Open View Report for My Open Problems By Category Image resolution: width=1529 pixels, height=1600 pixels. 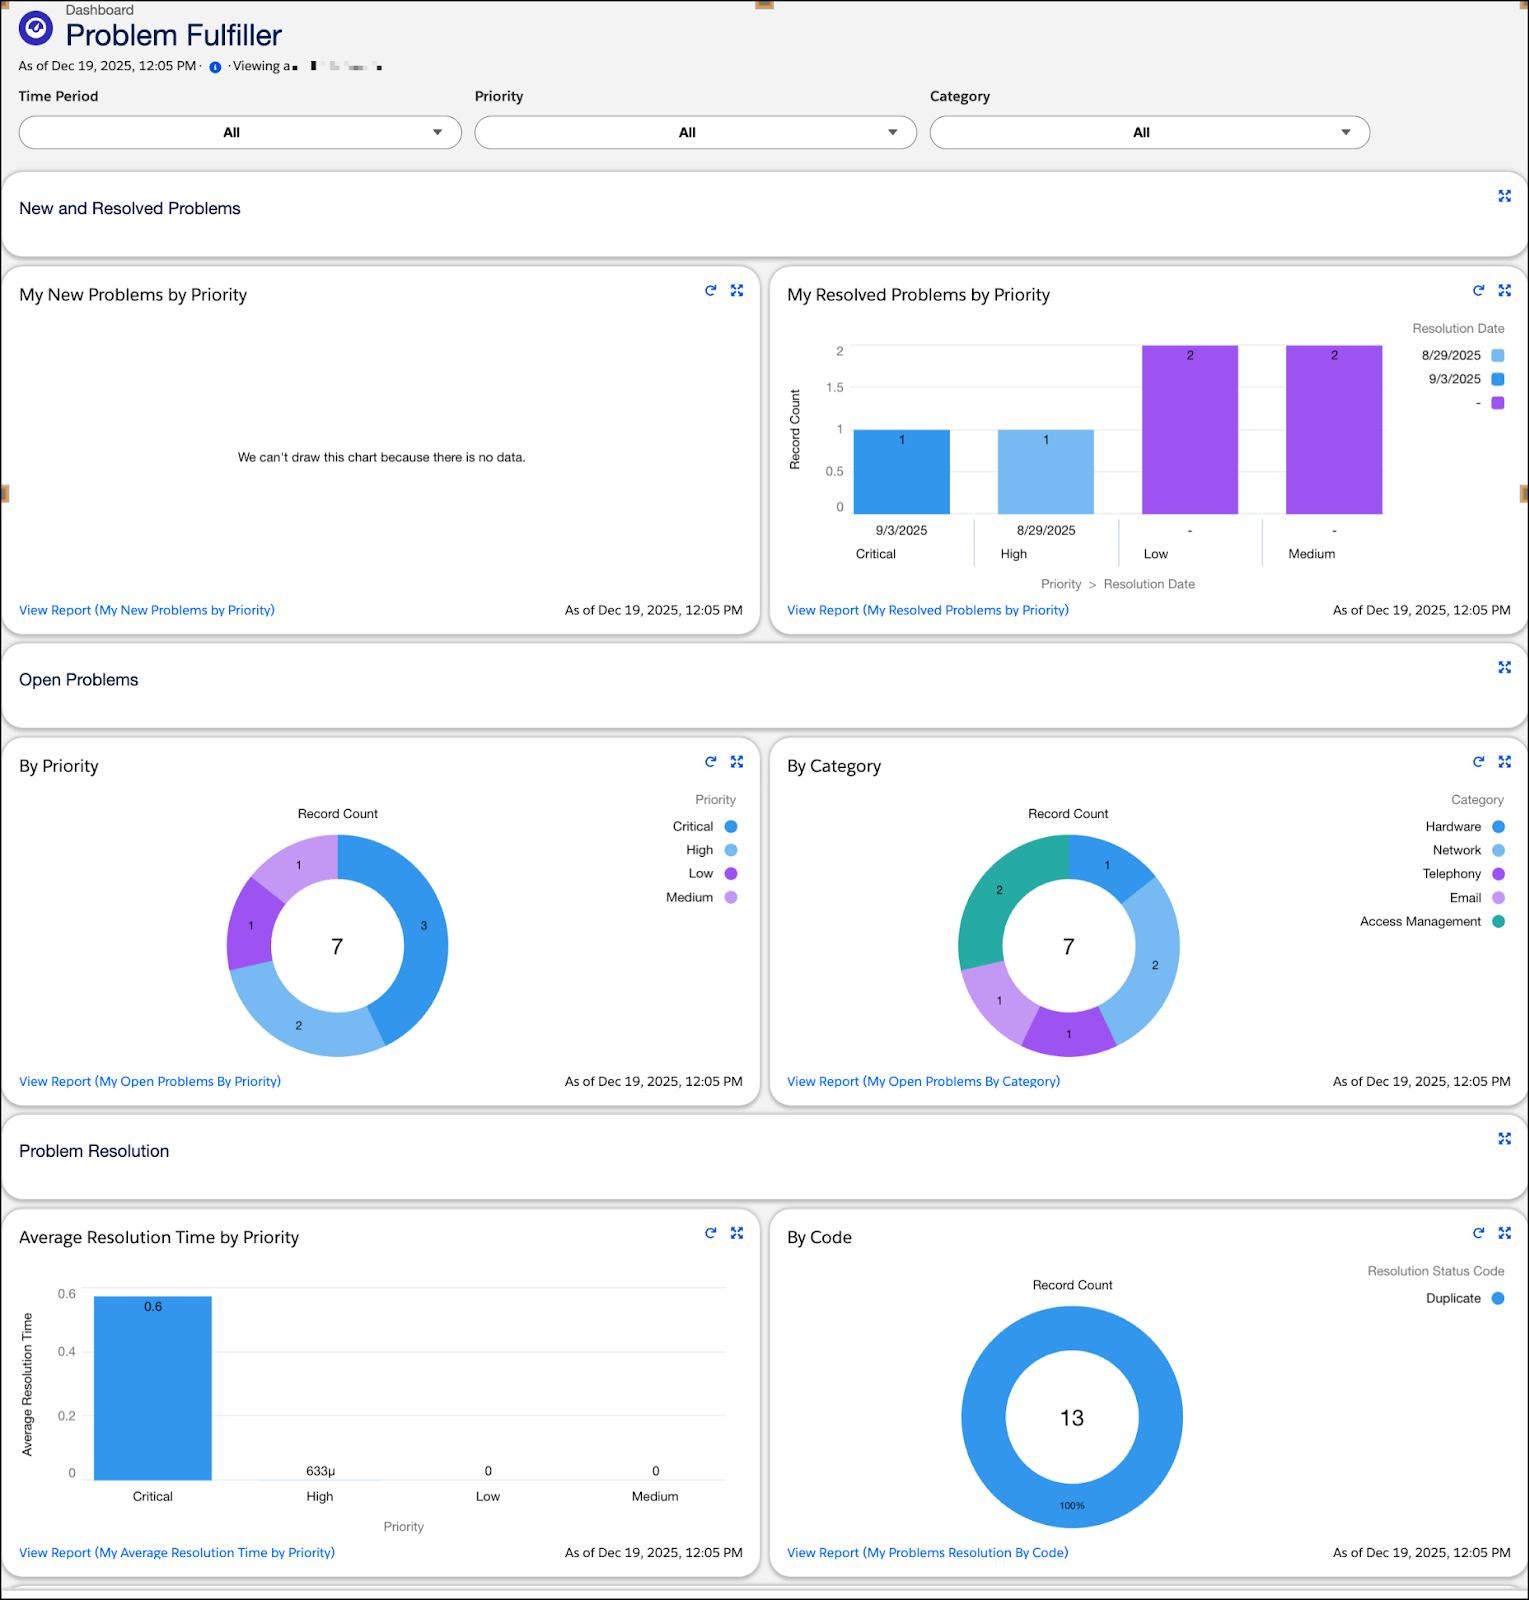point(923,1081)
